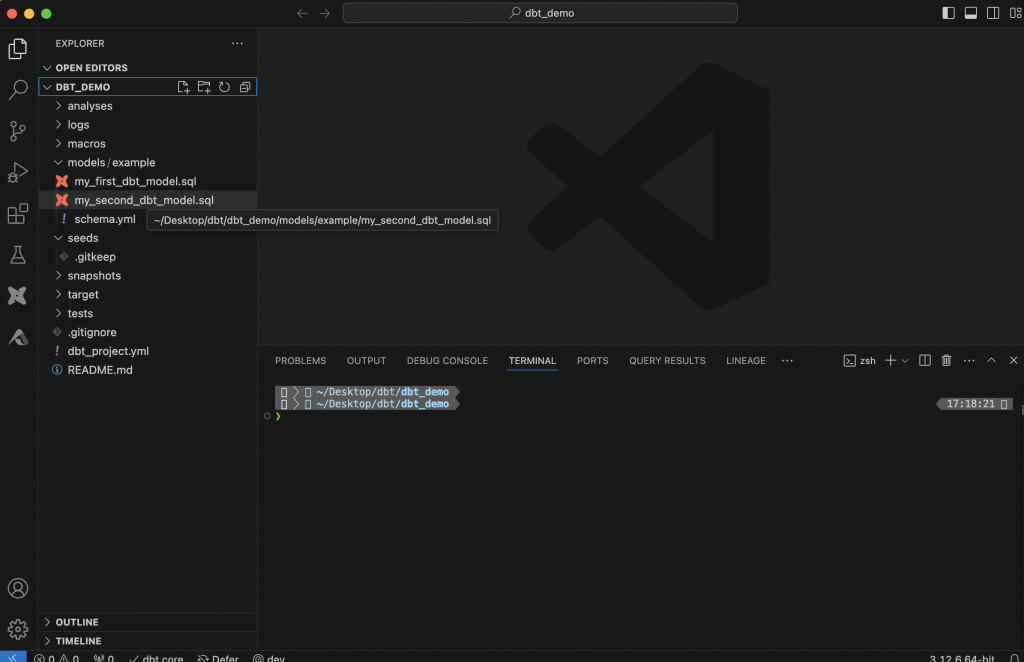1024x662 pixels.
Task: Open the Accounts icon in activity bar
Action: point(18,588)
